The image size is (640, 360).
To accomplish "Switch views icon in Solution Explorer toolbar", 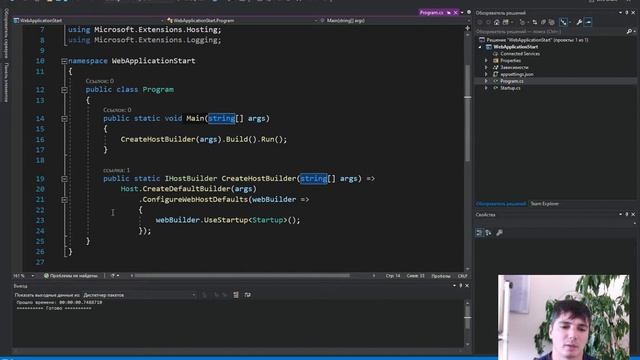I will tap(506, 22).
